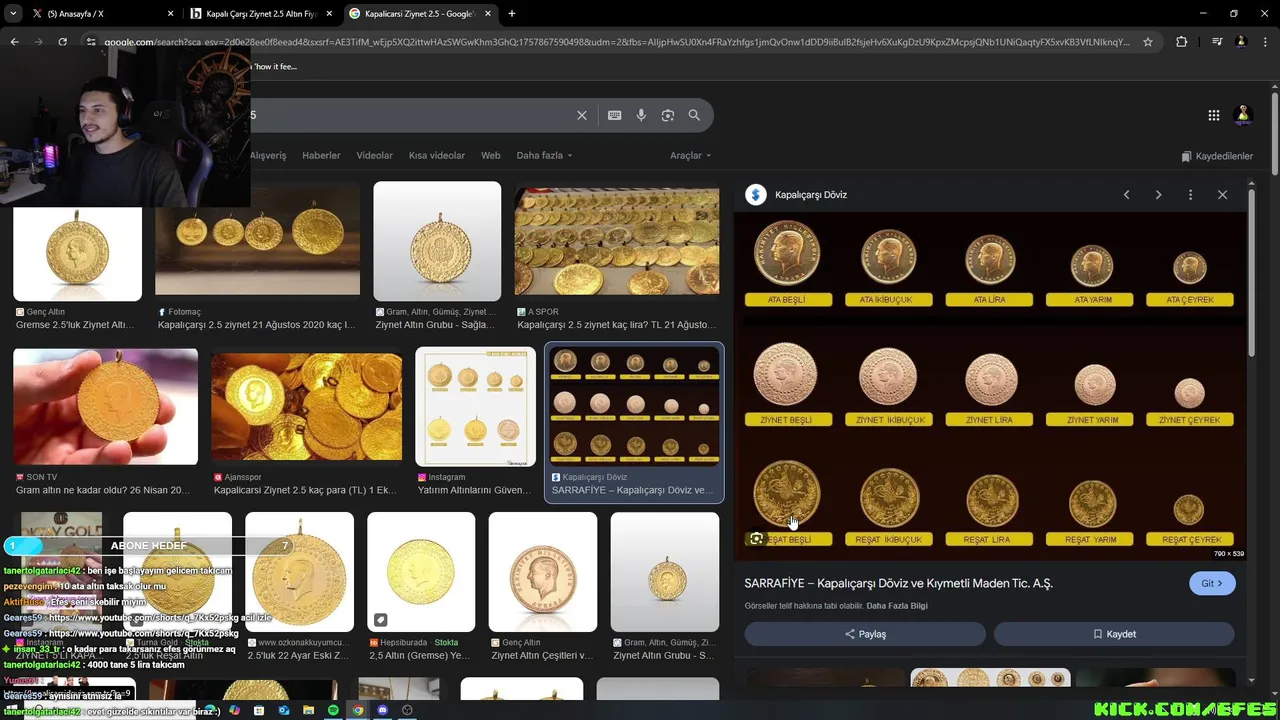Open the SON TV hand-held coin thumbnail
This screenshot has height=720, width=1280.
point(105,407)
